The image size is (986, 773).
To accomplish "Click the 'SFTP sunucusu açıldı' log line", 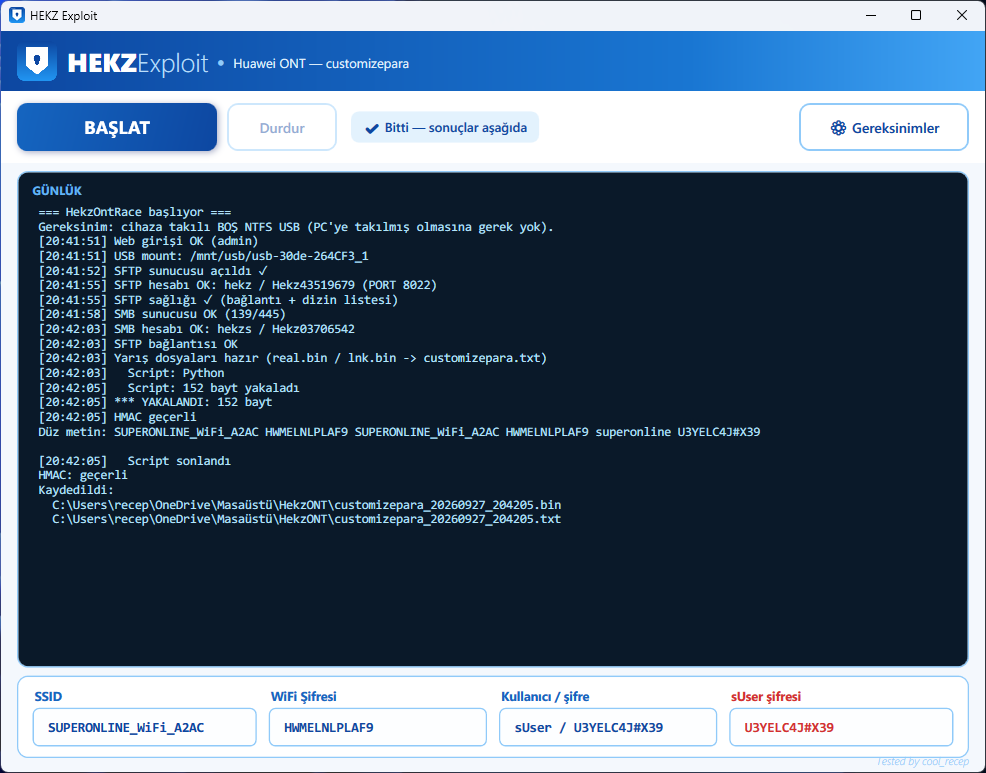I will [x=153, y=271].
